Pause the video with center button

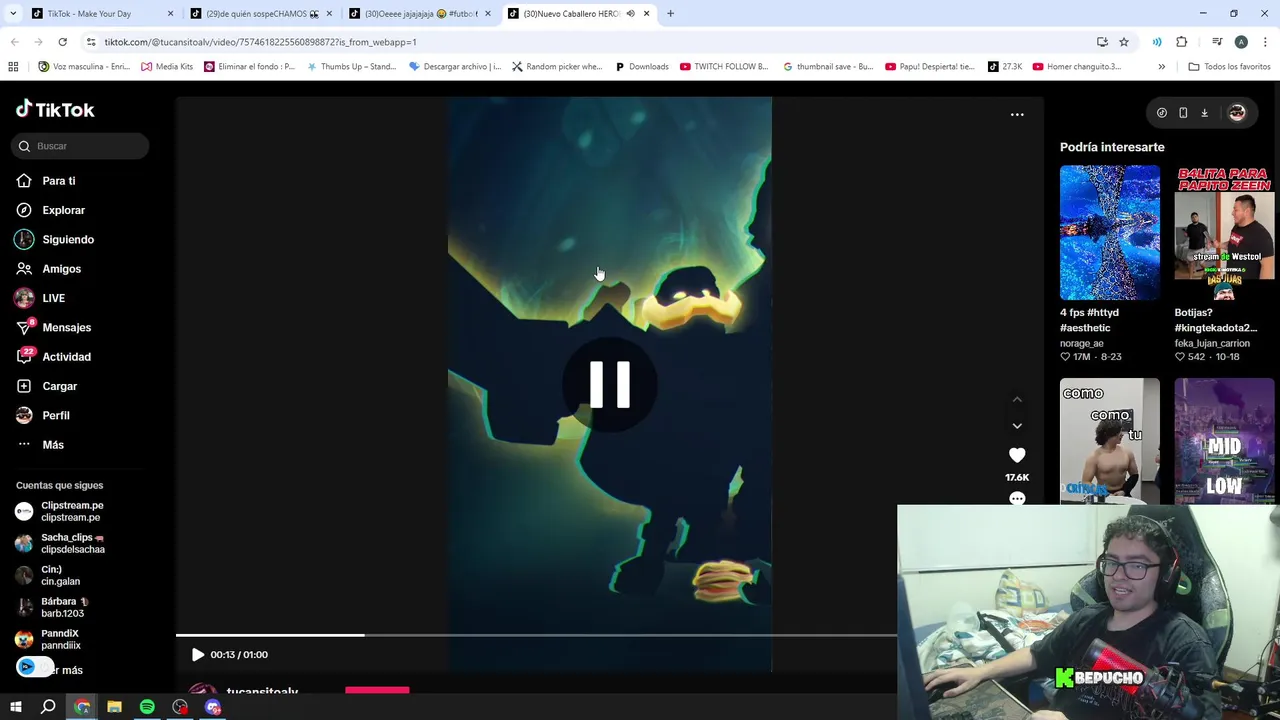(x=610, y=384)
